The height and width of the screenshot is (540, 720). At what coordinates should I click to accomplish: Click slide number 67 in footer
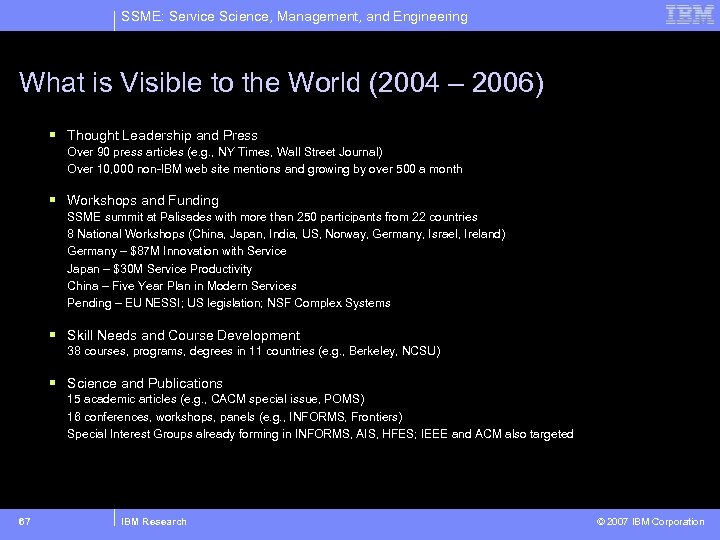(x=24, y=522)
